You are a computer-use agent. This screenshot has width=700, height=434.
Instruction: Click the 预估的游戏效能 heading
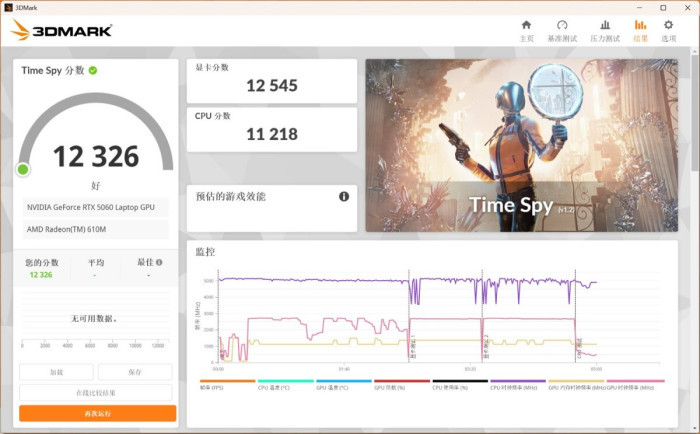(230, 196)
